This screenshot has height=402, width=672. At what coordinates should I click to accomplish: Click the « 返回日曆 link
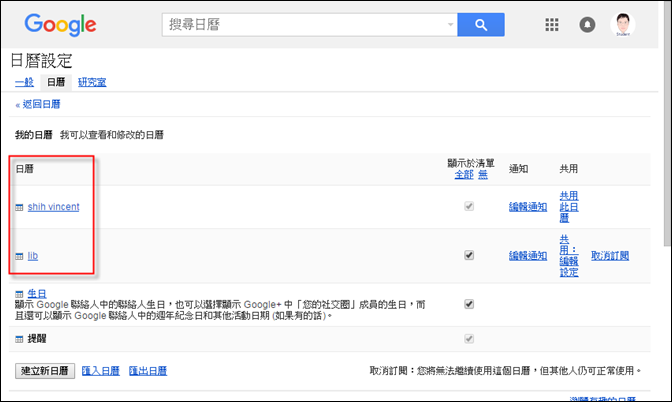38,104
